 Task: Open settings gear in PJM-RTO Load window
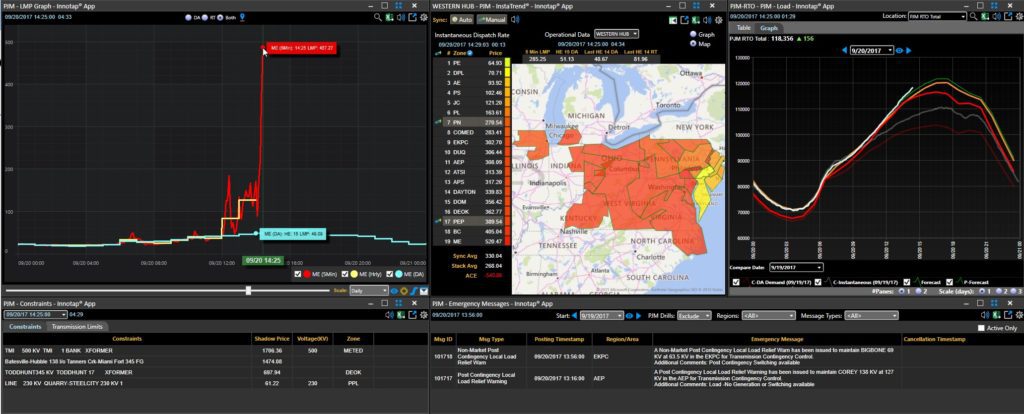(1019, 16)
